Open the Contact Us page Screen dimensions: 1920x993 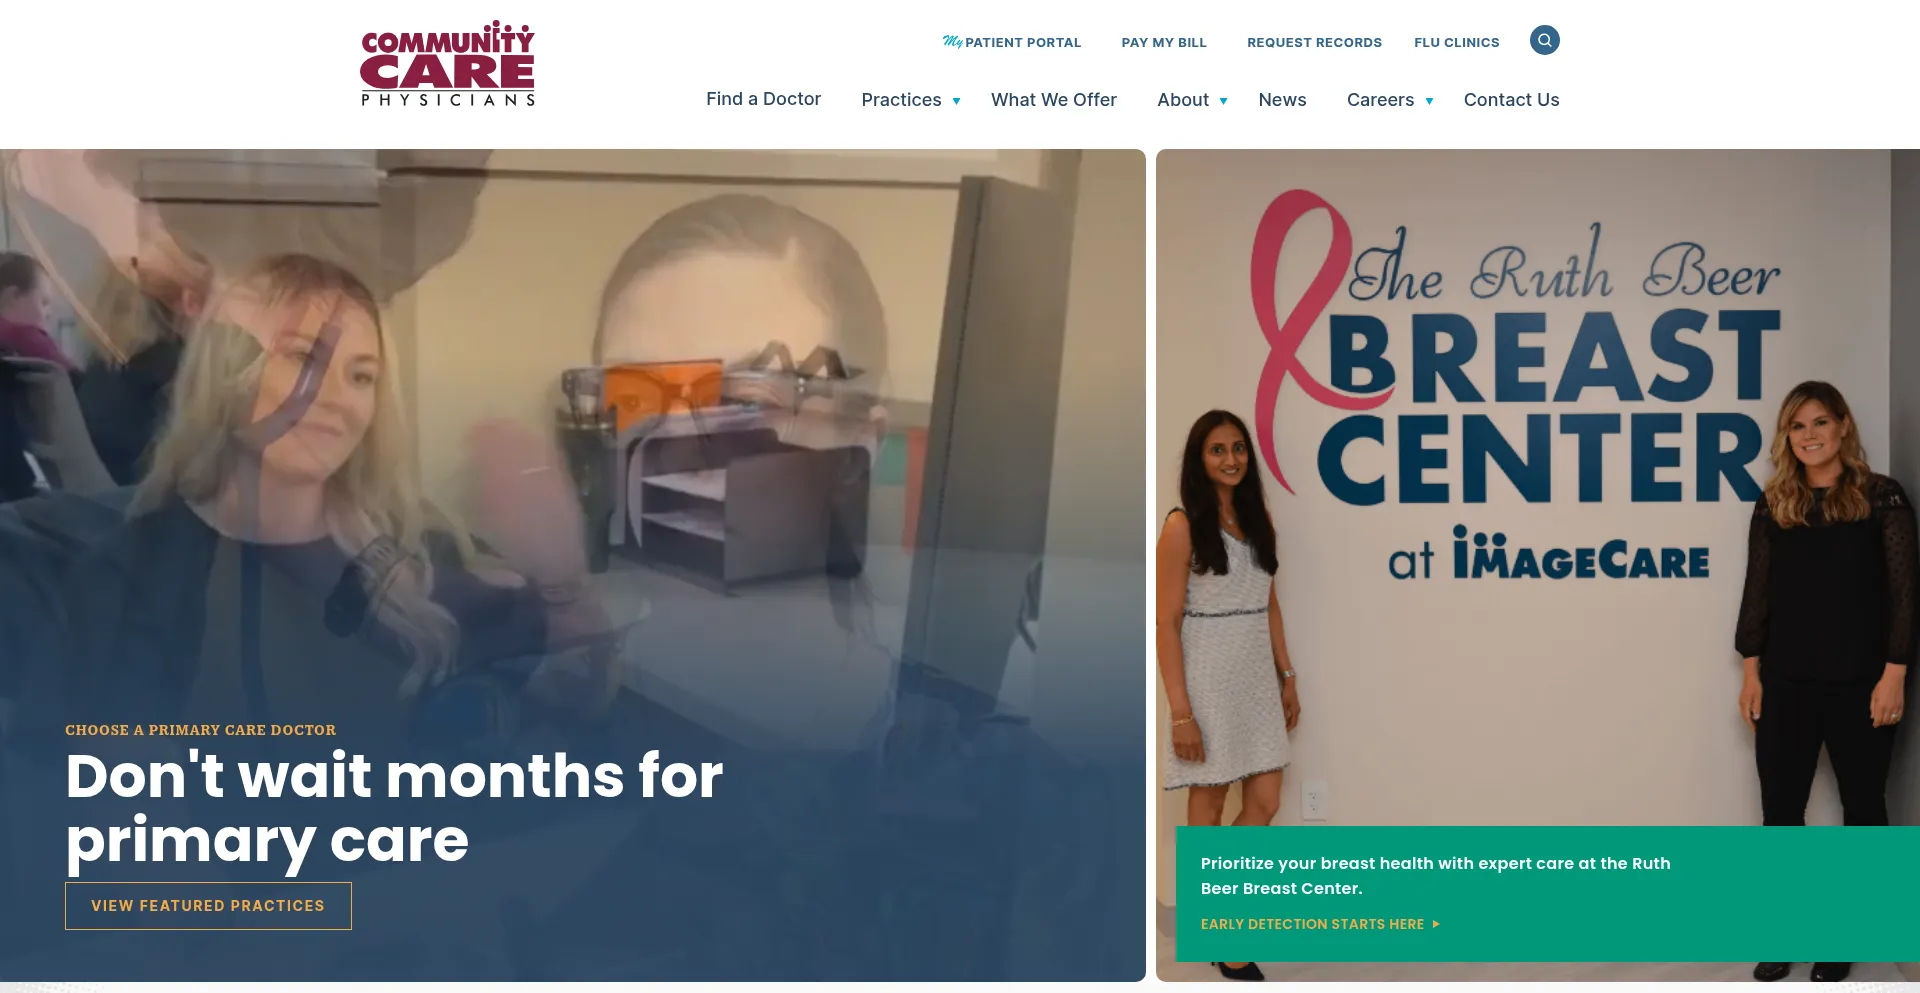[x=1511, y=100]
